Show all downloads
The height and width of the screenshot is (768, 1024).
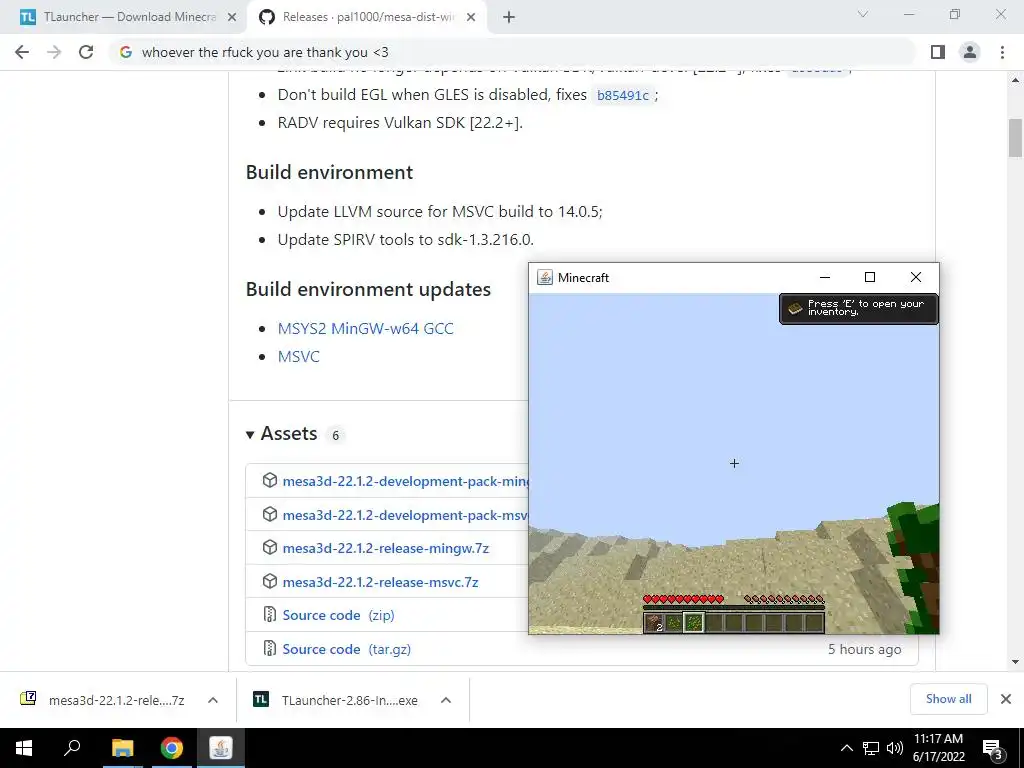948,699
